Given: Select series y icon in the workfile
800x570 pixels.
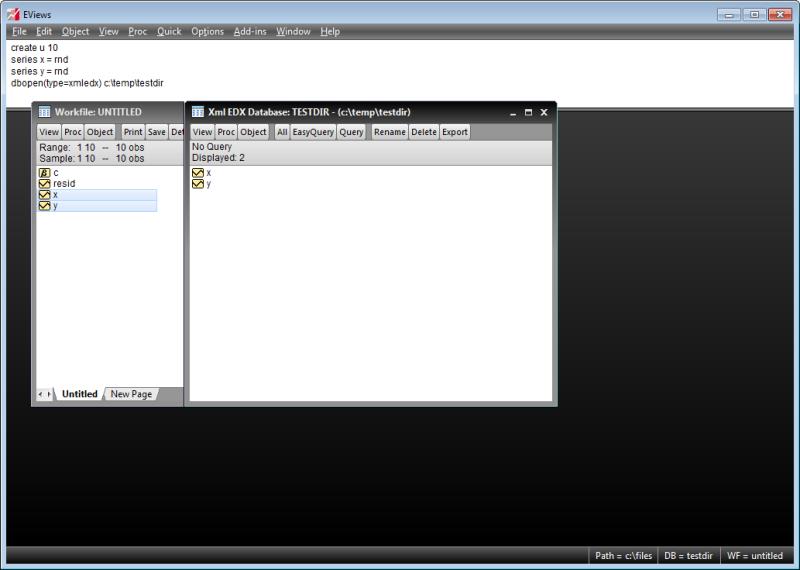Looking at the screenshot, I should [44, 206].
